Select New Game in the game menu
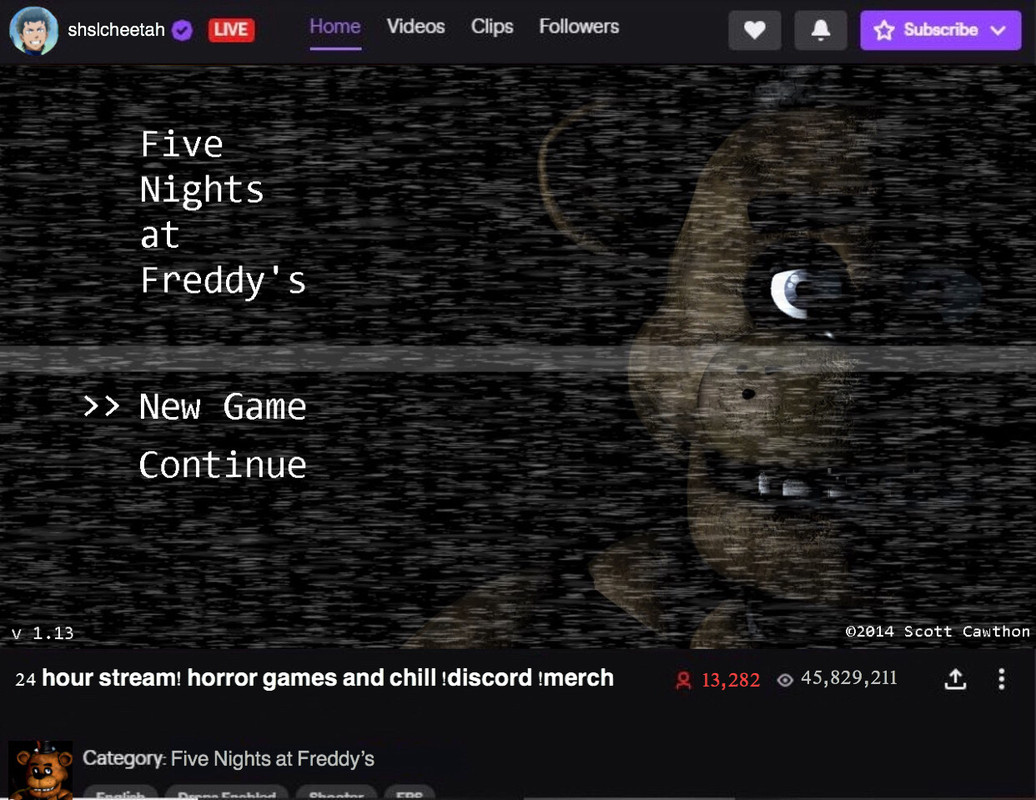The image size is (1036, 800). 223,406
